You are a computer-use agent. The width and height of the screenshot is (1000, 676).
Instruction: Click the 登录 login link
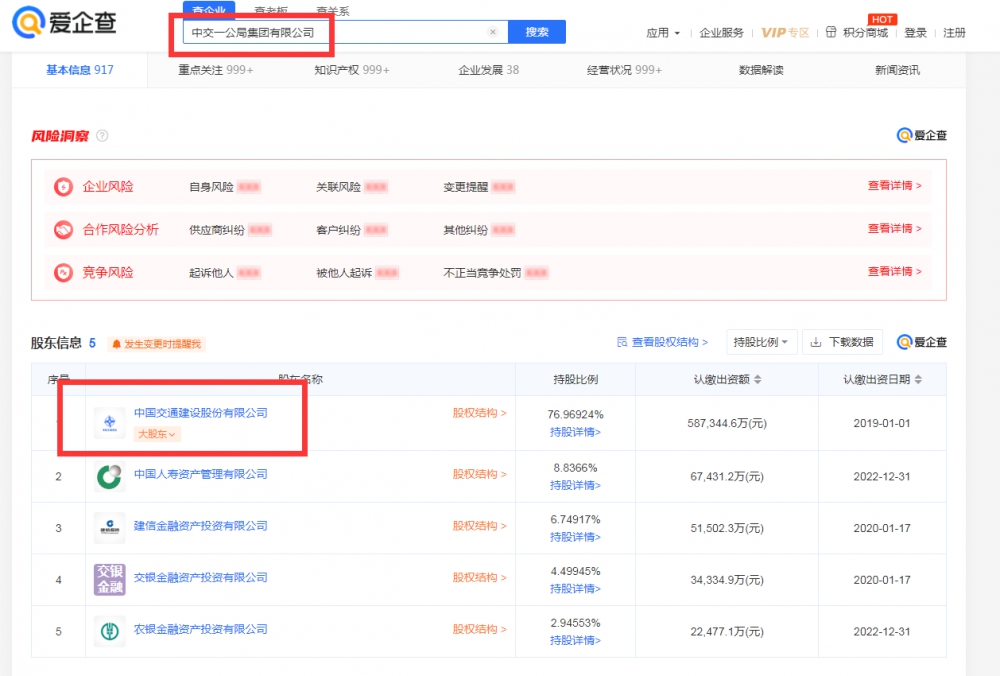tap(915, 33)
